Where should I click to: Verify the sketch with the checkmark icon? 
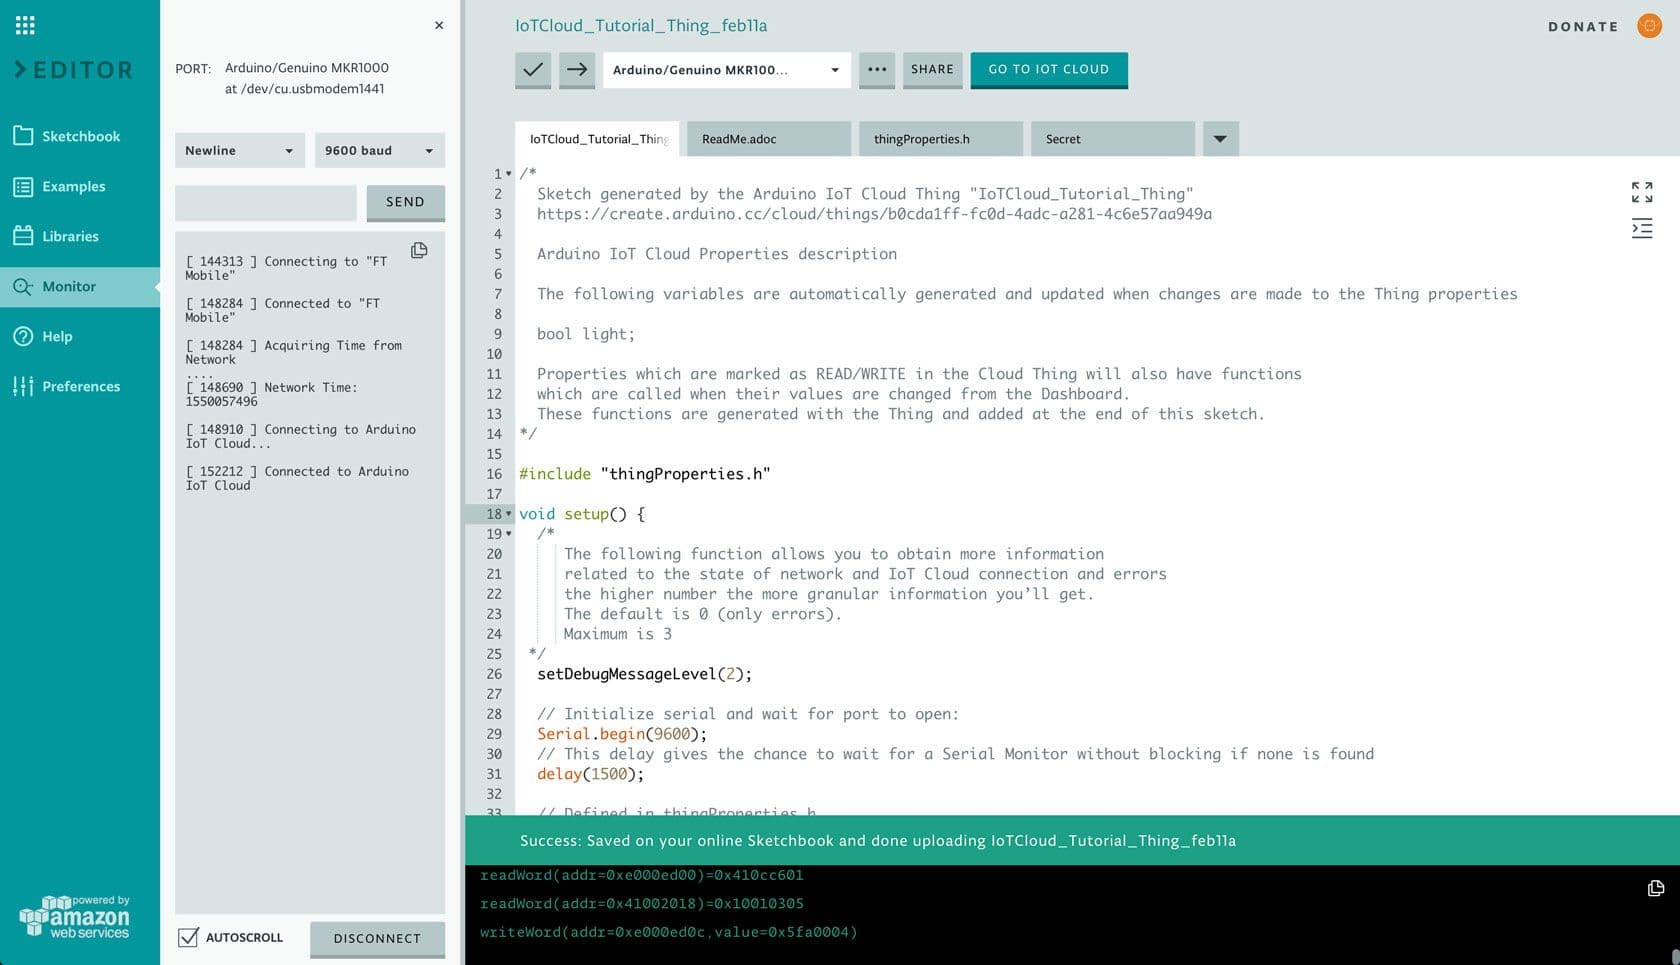click(533, 70)
